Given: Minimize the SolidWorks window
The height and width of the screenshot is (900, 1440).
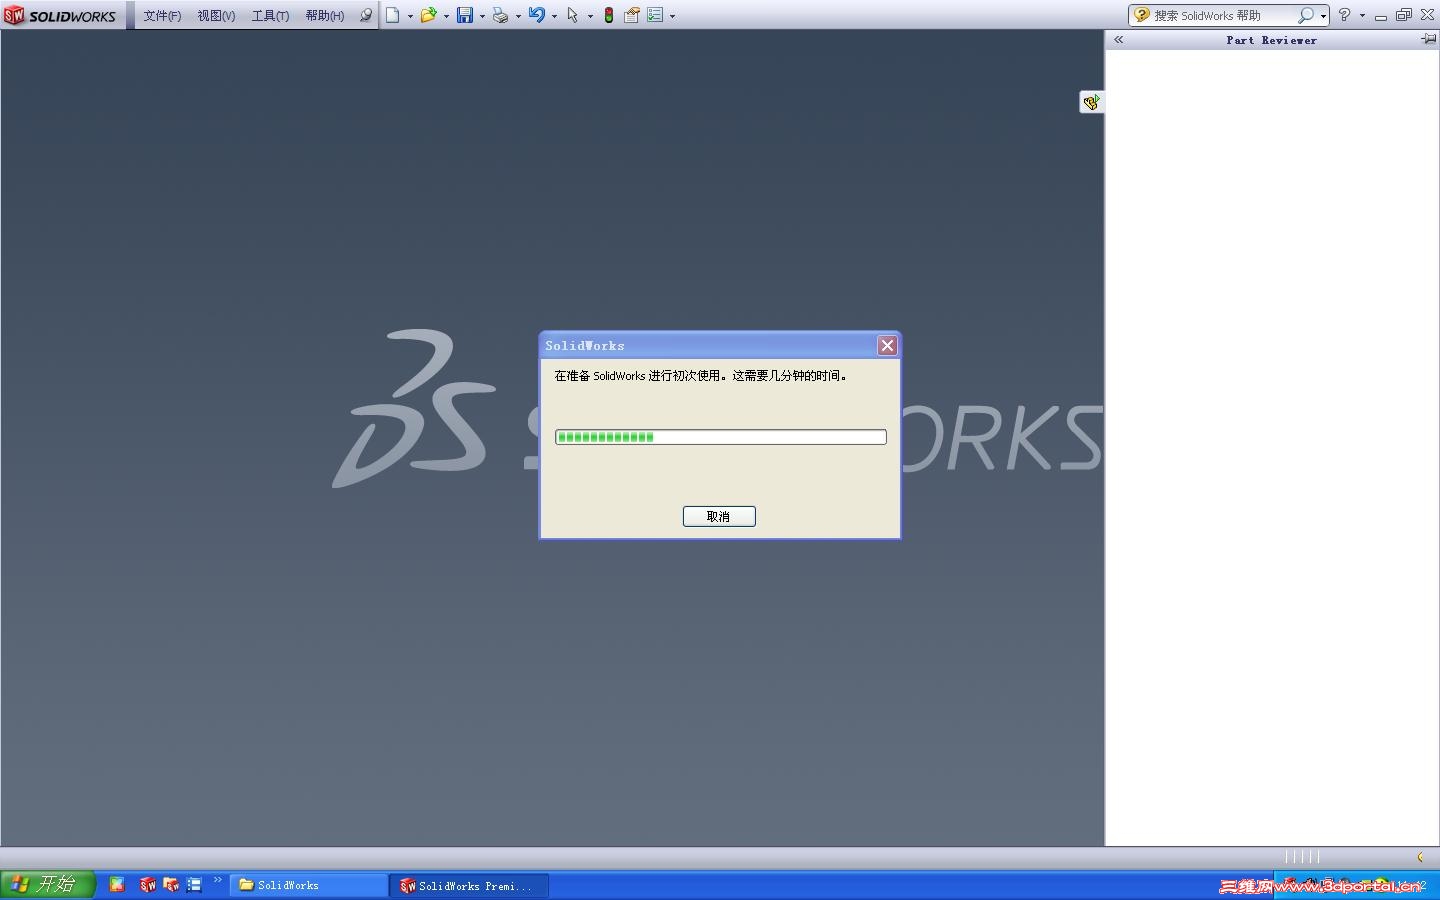Looking at the screenshot, I should [1381, 16].
